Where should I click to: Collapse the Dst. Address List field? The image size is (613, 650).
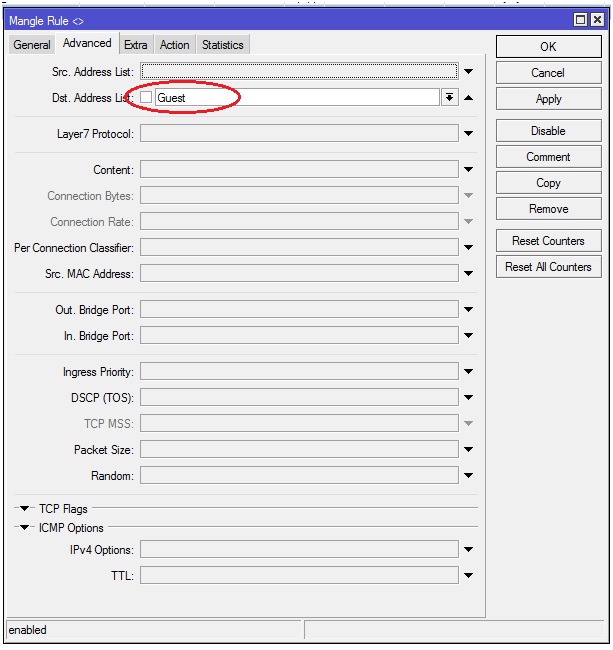468,98
